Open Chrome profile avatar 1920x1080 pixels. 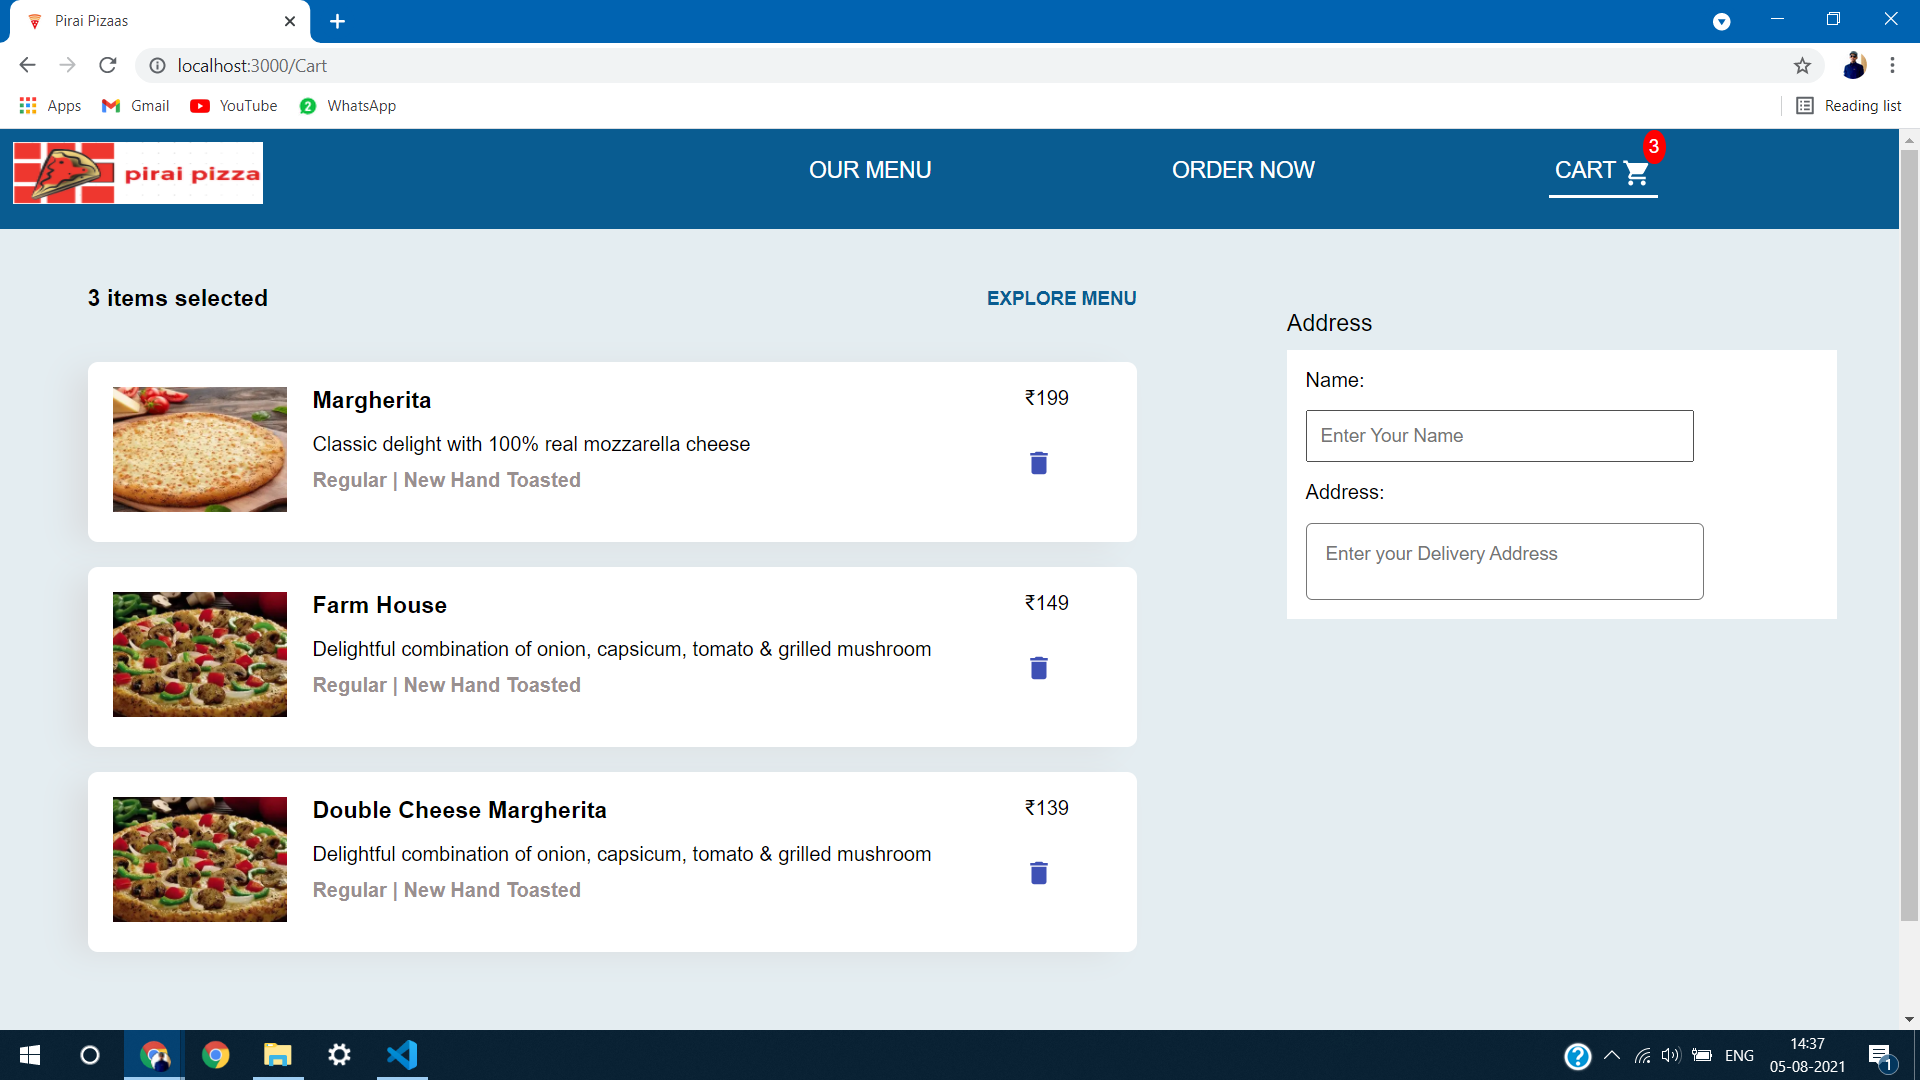tap(1854, 65)
